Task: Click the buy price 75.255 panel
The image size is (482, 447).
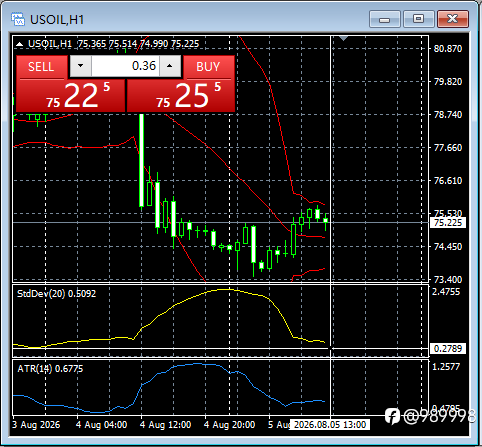Action: pyautogui.click(x=181, y=96)
